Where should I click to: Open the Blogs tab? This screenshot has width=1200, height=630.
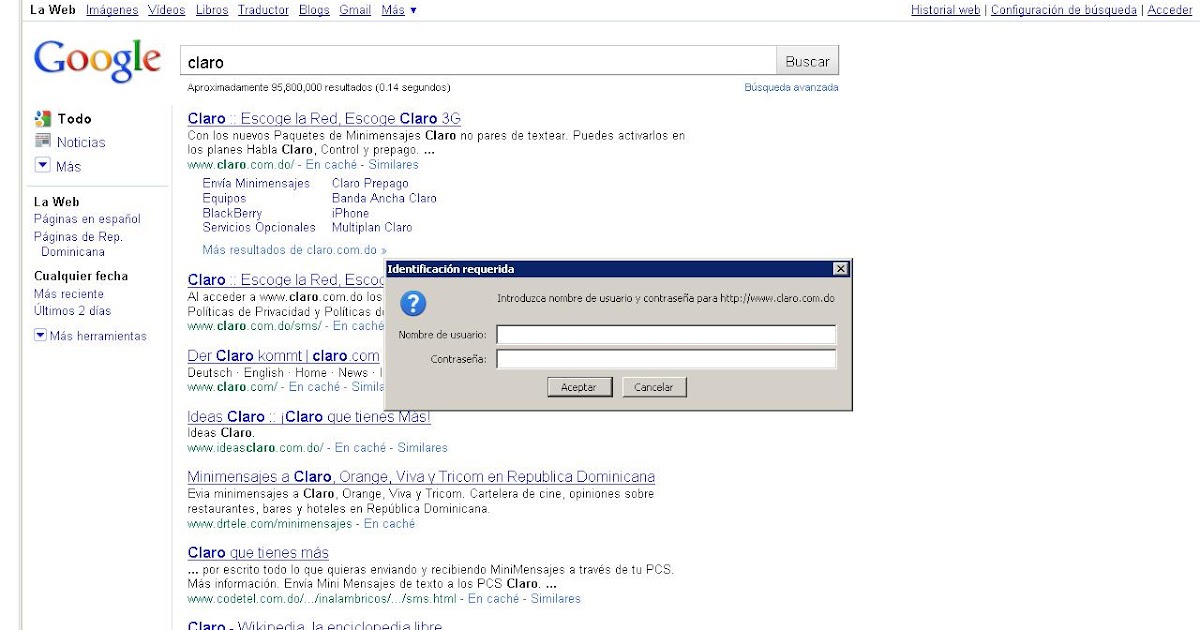coord(314,10)
